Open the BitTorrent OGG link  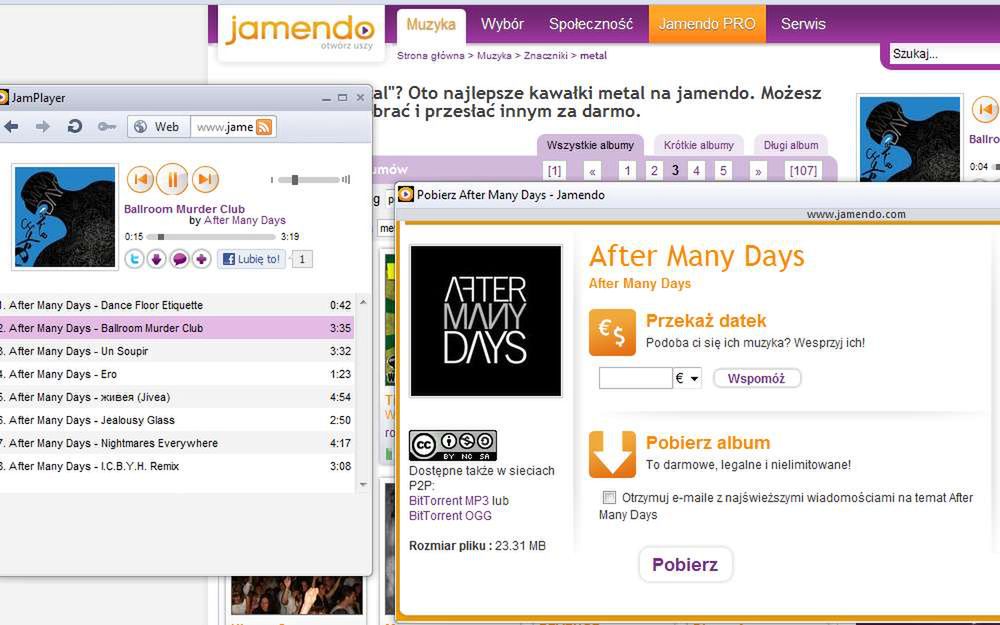450,516
